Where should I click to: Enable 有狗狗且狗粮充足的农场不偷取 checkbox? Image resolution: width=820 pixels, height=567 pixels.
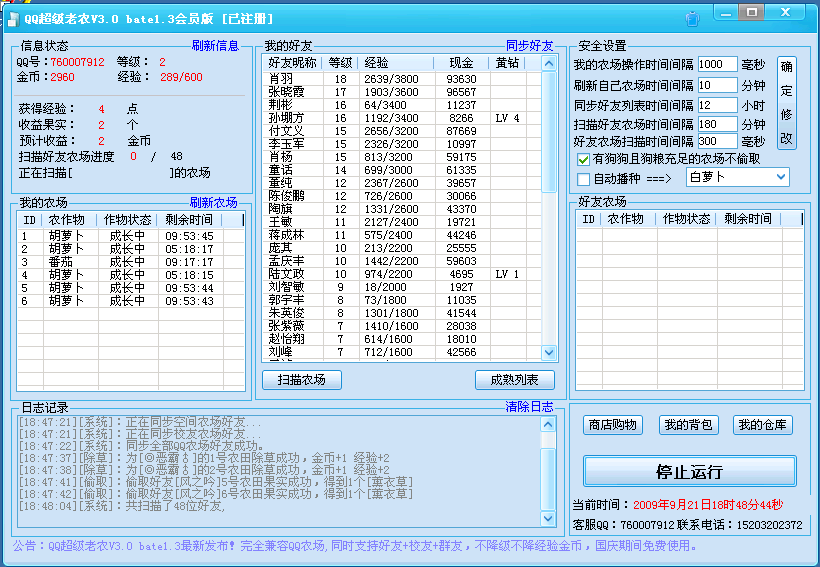pos(583,159)
